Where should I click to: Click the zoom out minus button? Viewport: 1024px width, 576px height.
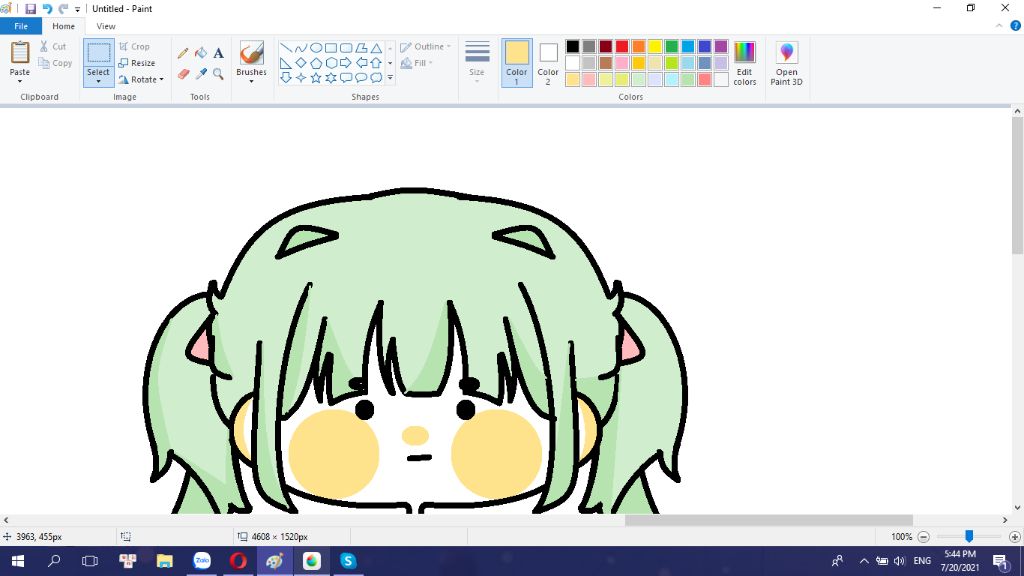click(923, 537)
